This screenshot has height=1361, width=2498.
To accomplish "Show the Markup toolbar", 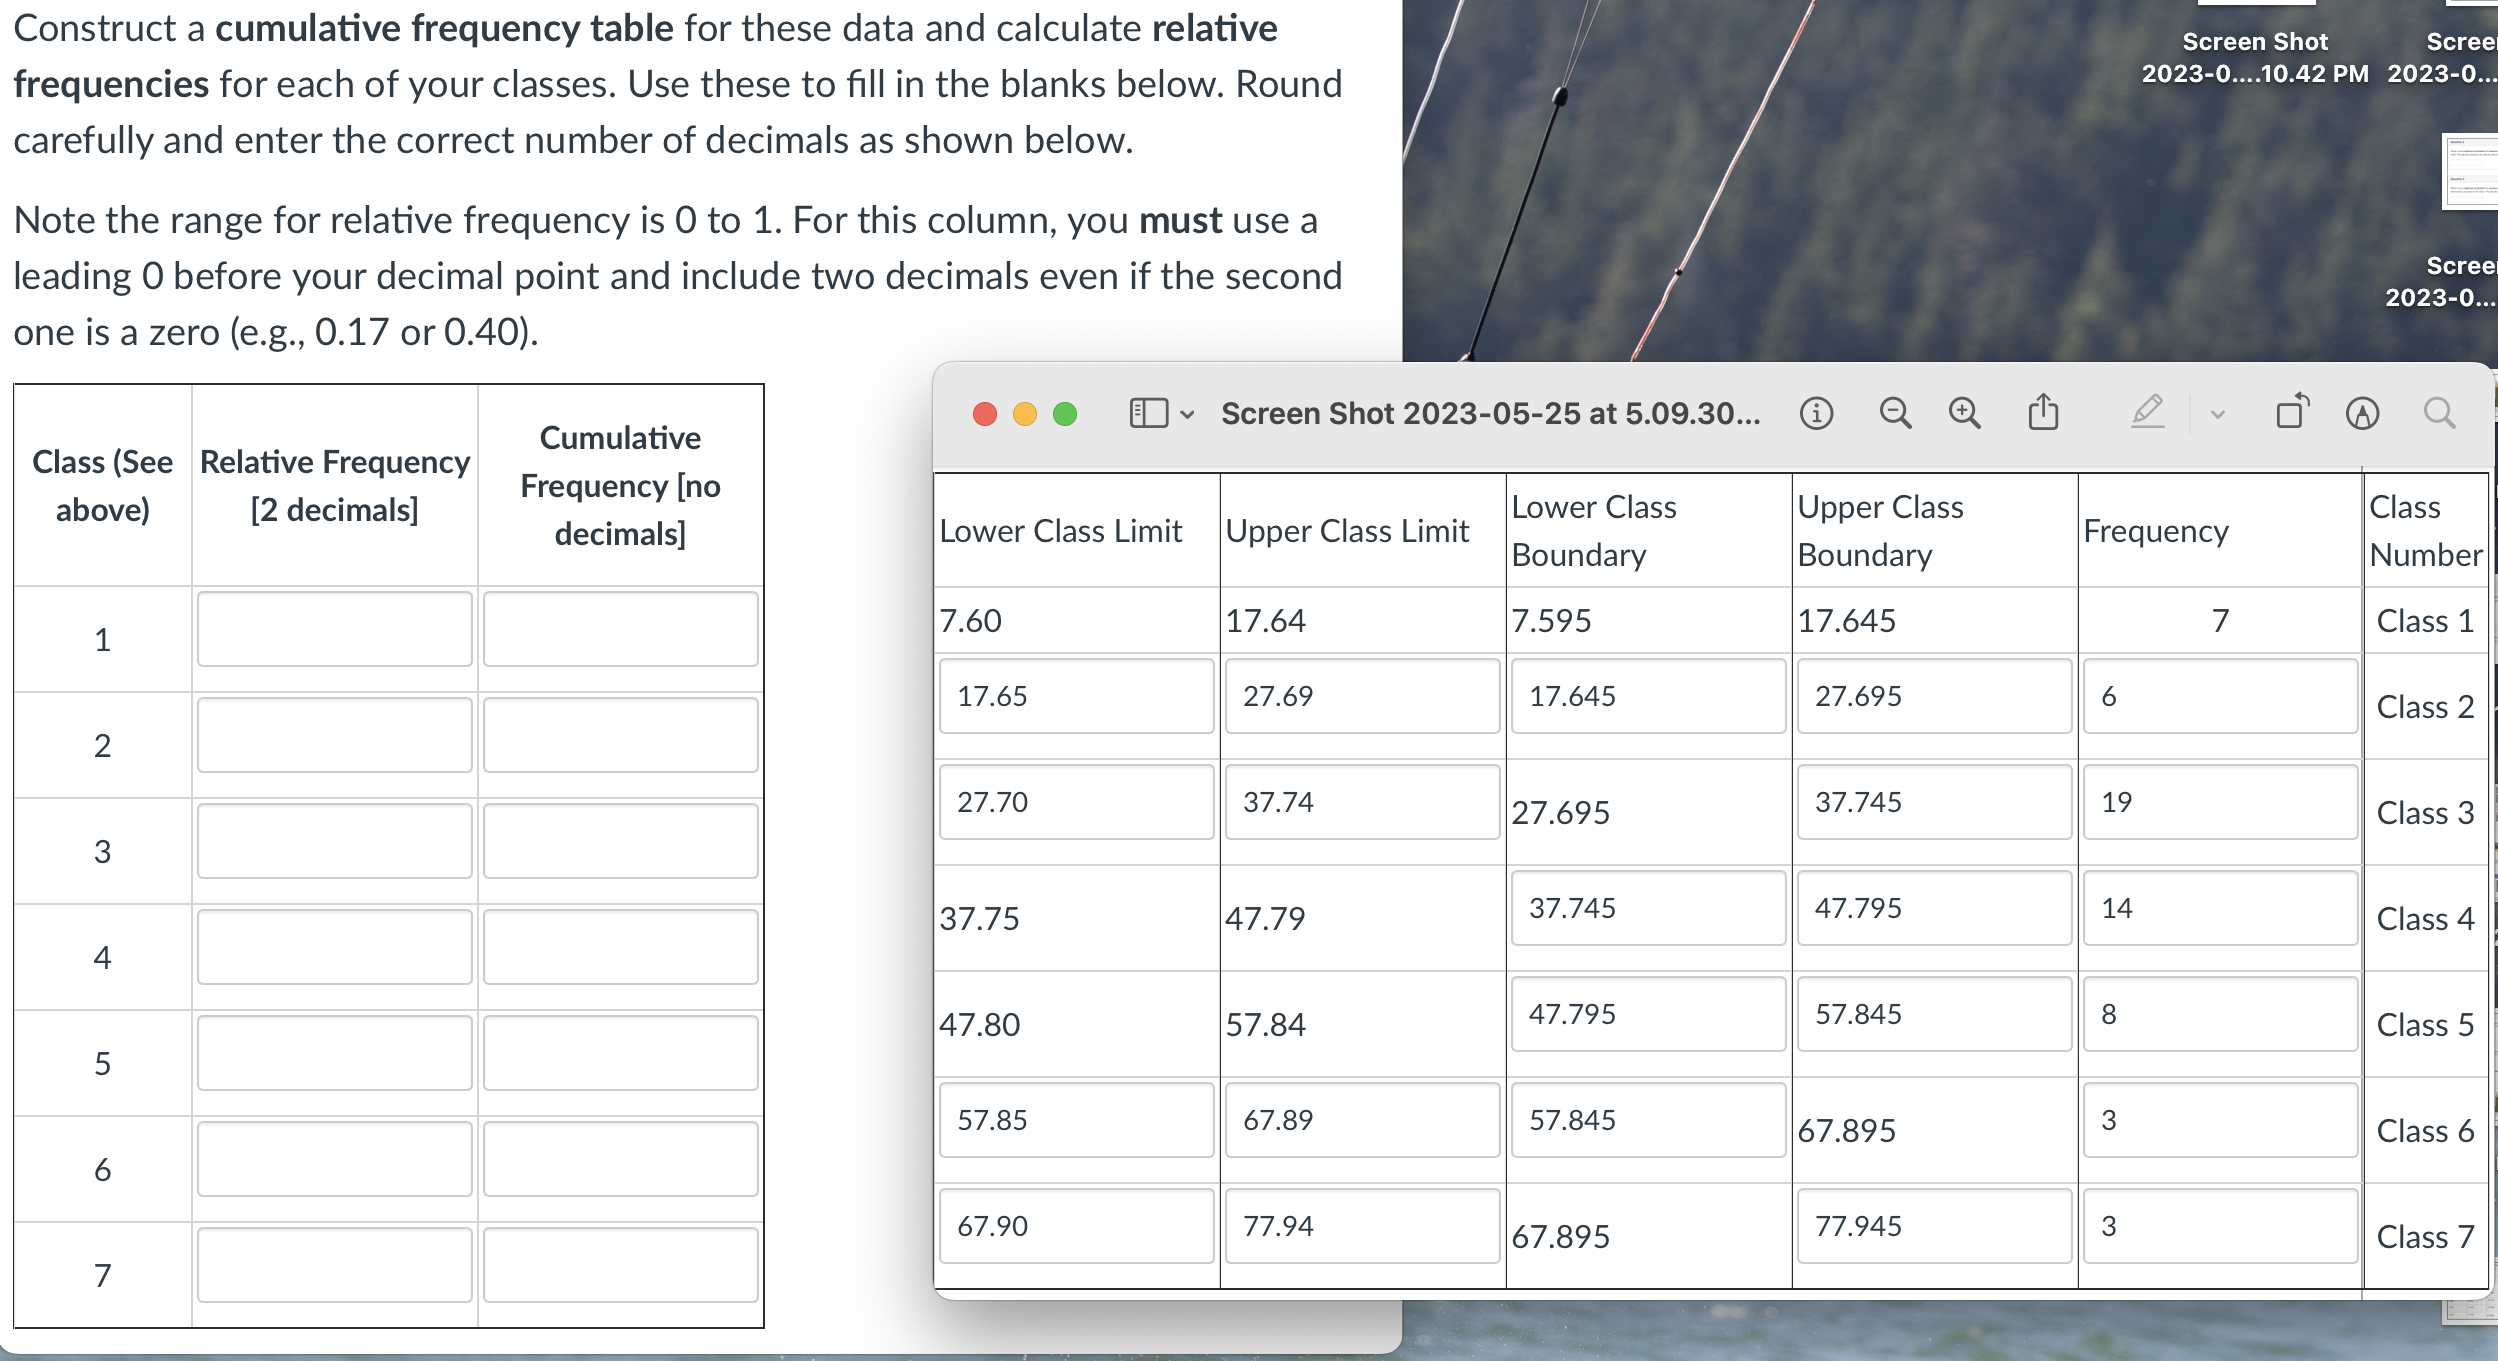I will point(2362,413).
